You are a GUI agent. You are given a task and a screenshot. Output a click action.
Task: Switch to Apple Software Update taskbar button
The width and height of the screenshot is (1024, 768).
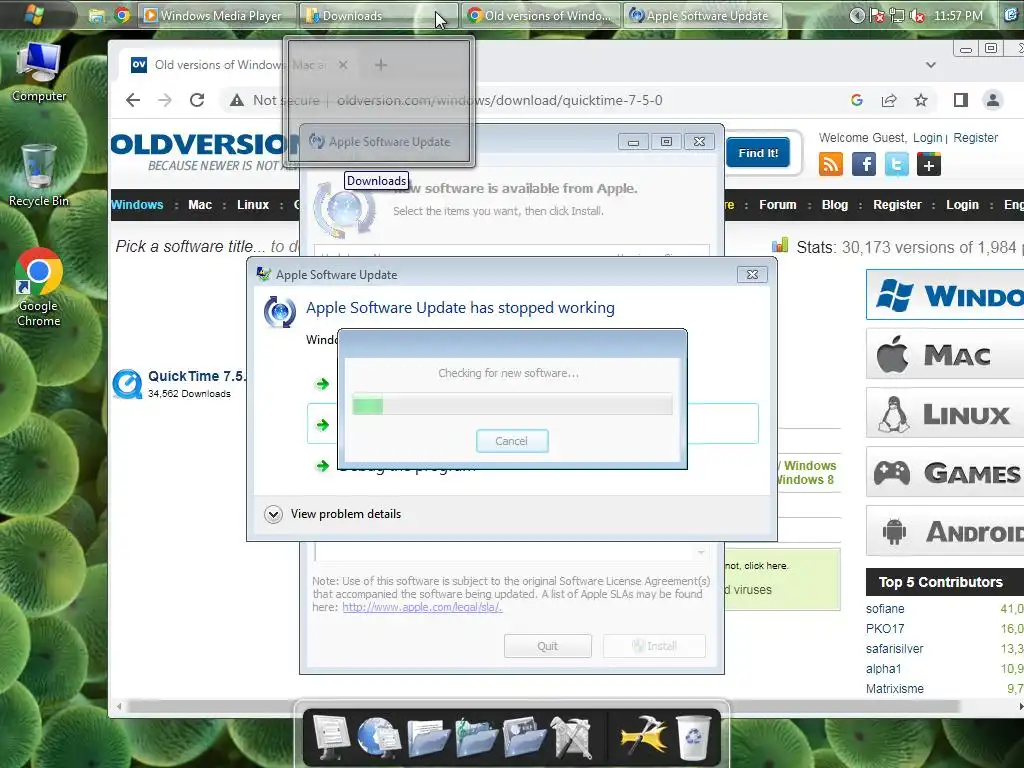pos(702,16)
